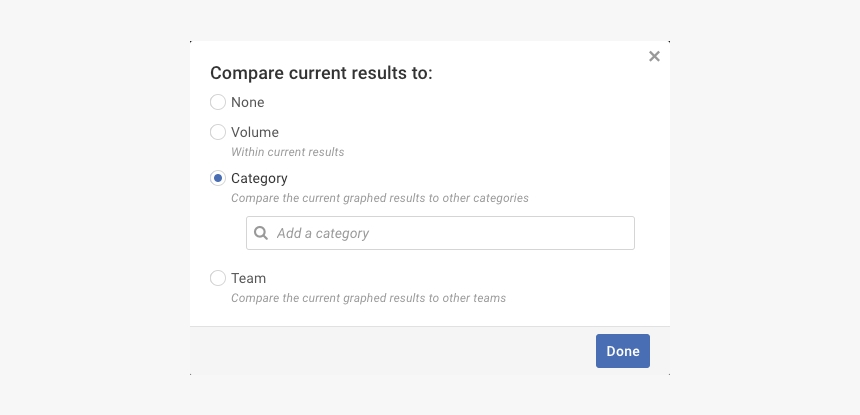Viewport: 860px width, 415px height.
Task: Focus the 'Add a category' search field
Action: (440, 233)
